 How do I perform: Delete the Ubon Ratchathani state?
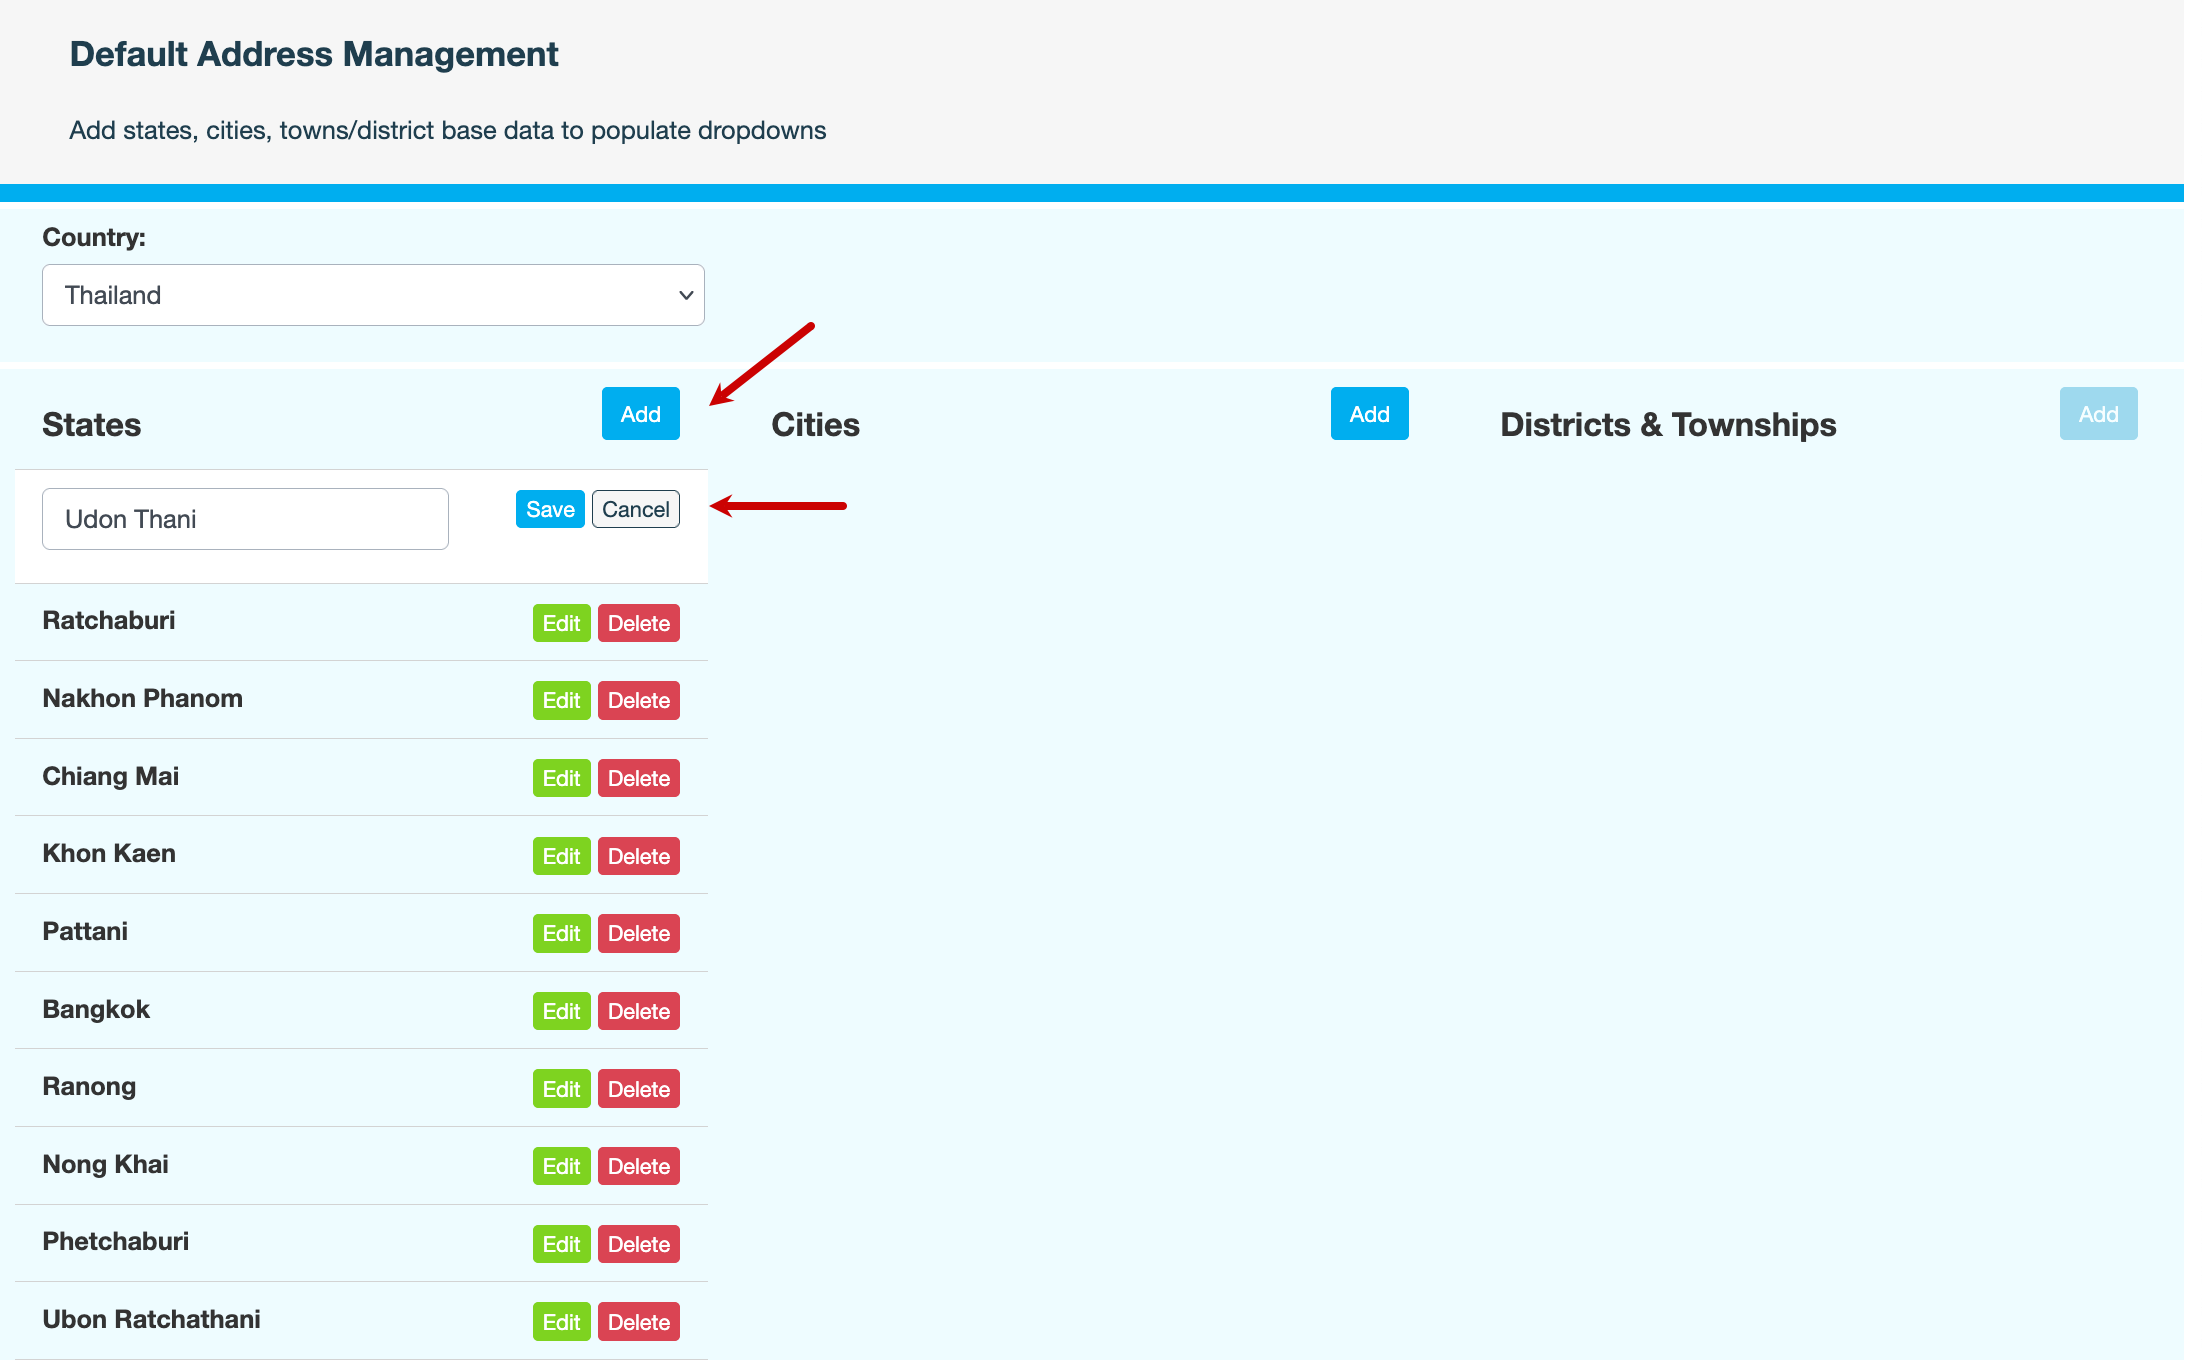638,1322
